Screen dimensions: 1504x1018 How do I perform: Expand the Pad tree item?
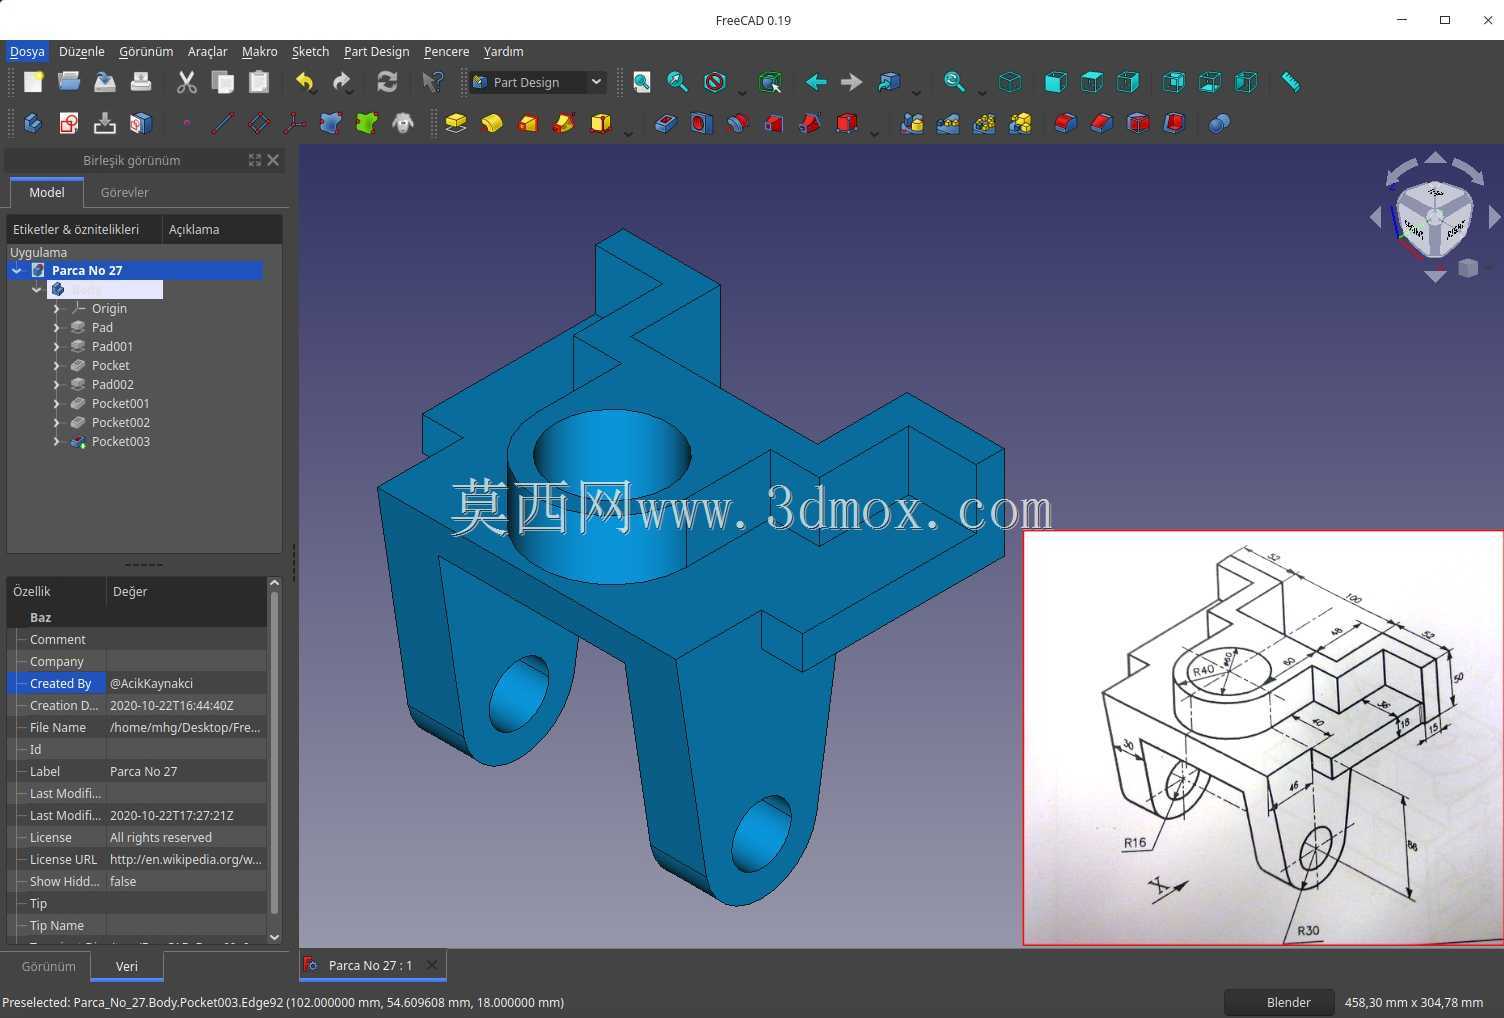pyautogui.click(x=57, y=328)
